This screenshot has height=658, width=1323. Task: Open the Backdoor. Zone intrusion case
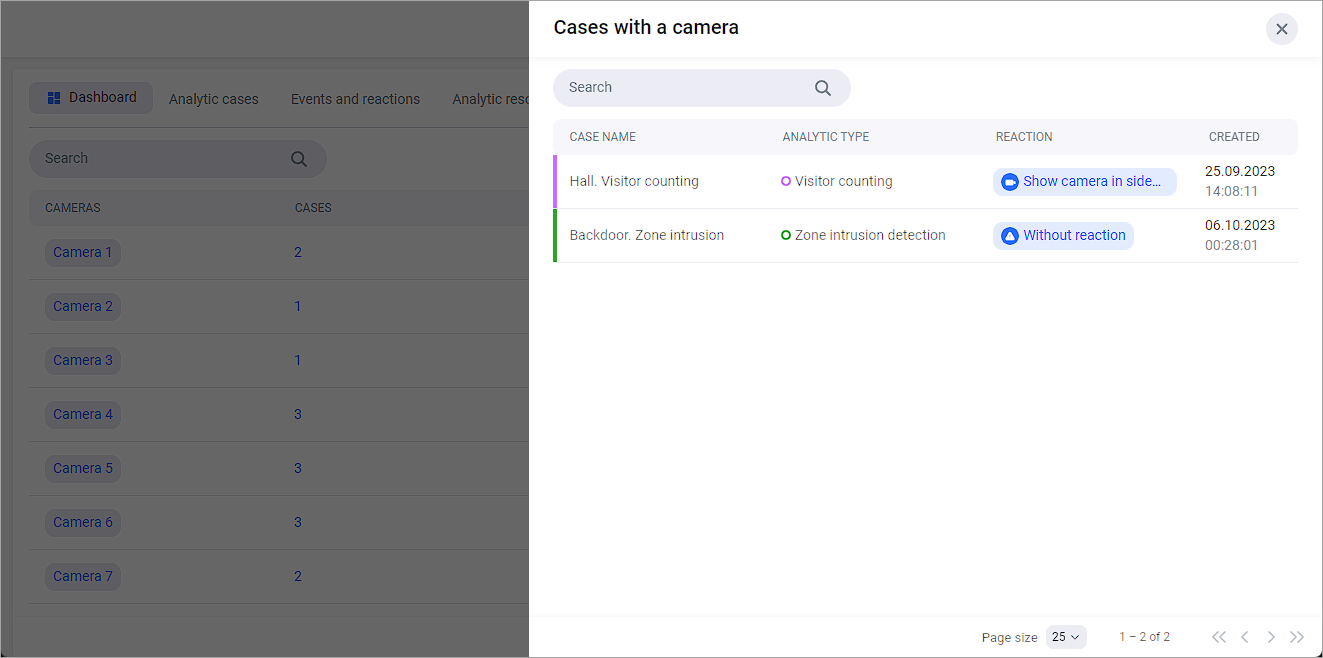(646, 236)
